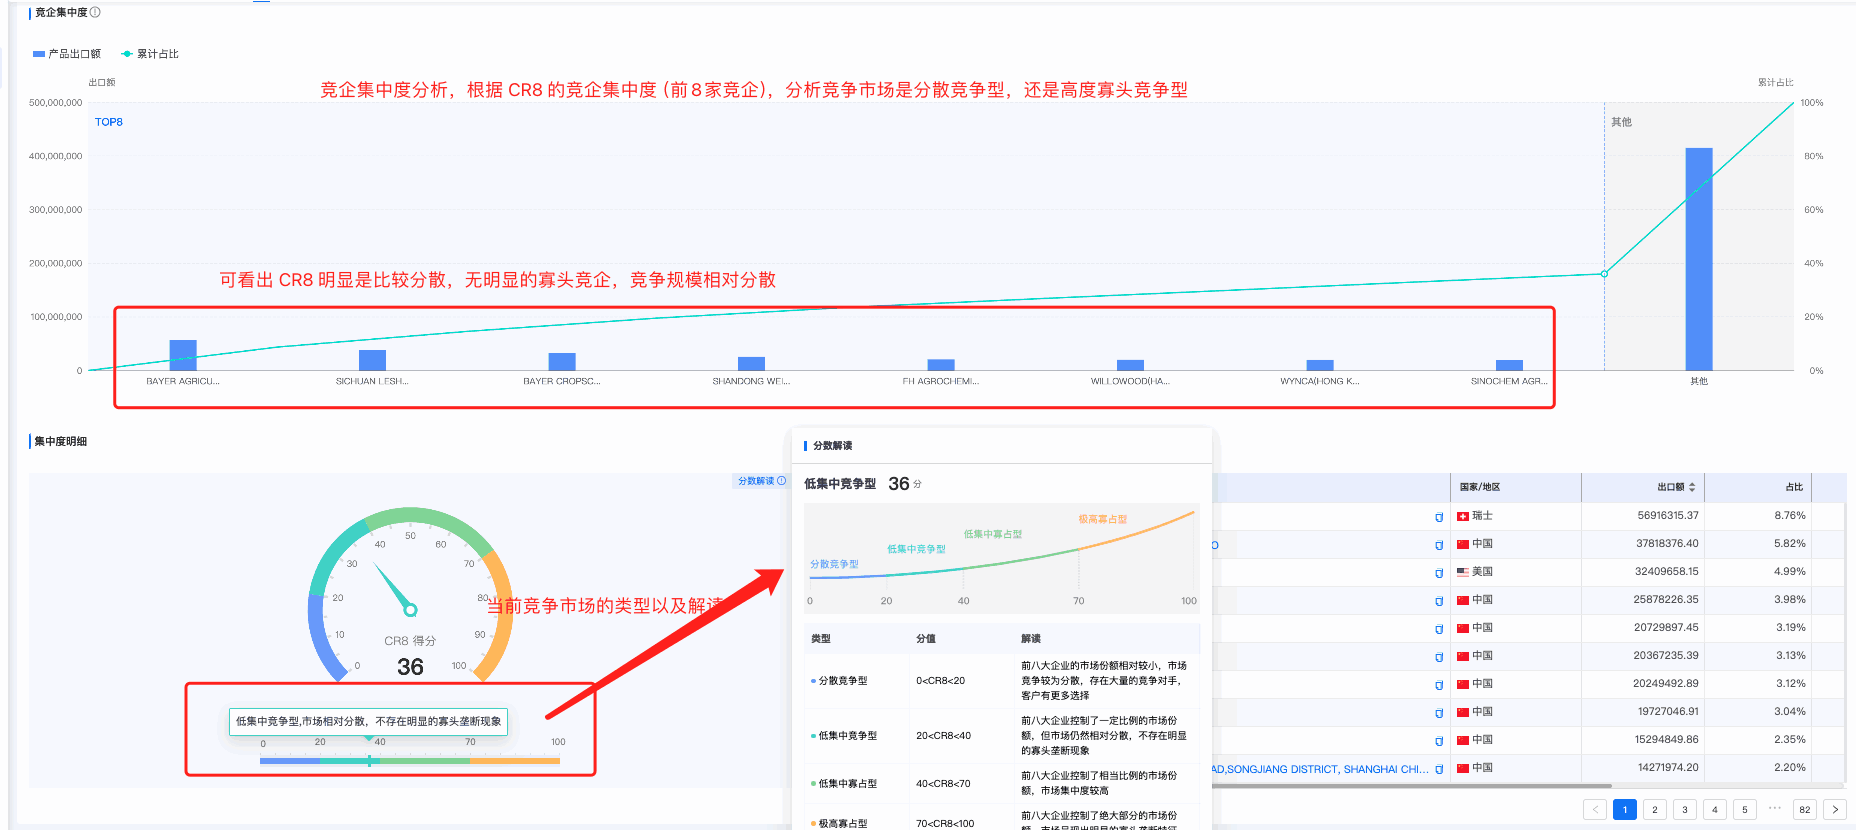Click CR8 score color scale bar
Screen dimensions: 1856x830
[x=409, y=761]
